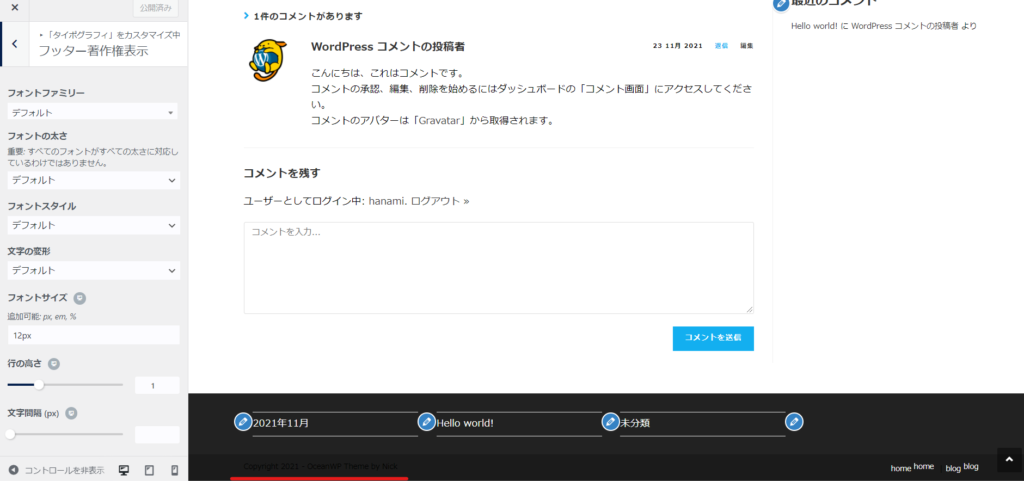The height and width of the screenshot is (481, 1024).
Task: Toggle responsive options icon beside フォントサイズ
Action: pos(80,298)
